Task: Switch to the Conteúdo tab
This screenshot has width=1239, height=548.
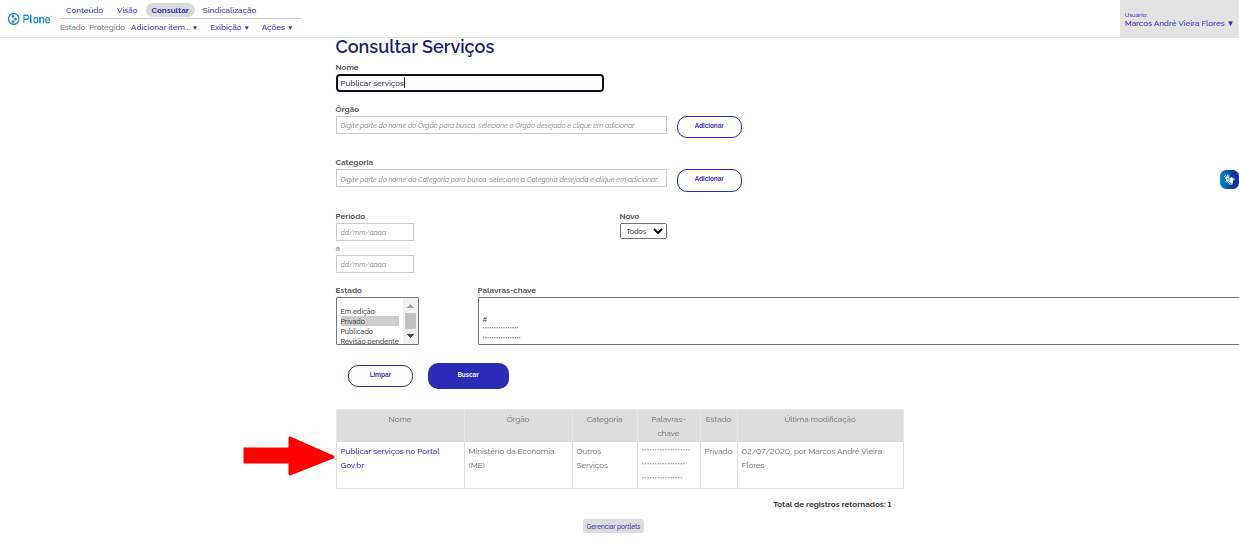Action: point(84,10)
